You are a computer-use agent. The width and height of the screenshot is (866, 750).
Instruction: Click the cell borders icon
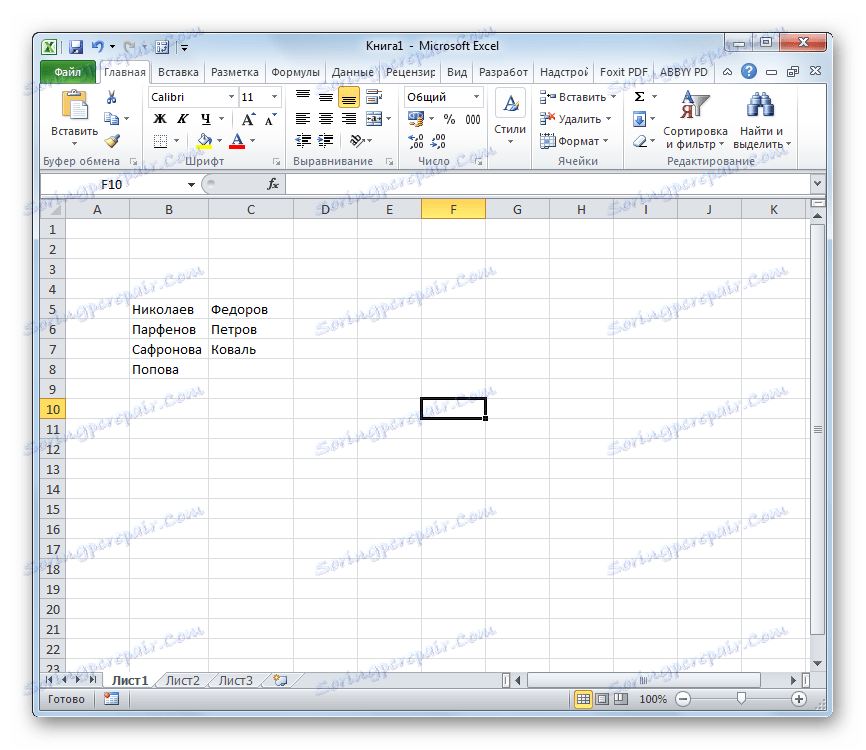[x=160, y=141]
